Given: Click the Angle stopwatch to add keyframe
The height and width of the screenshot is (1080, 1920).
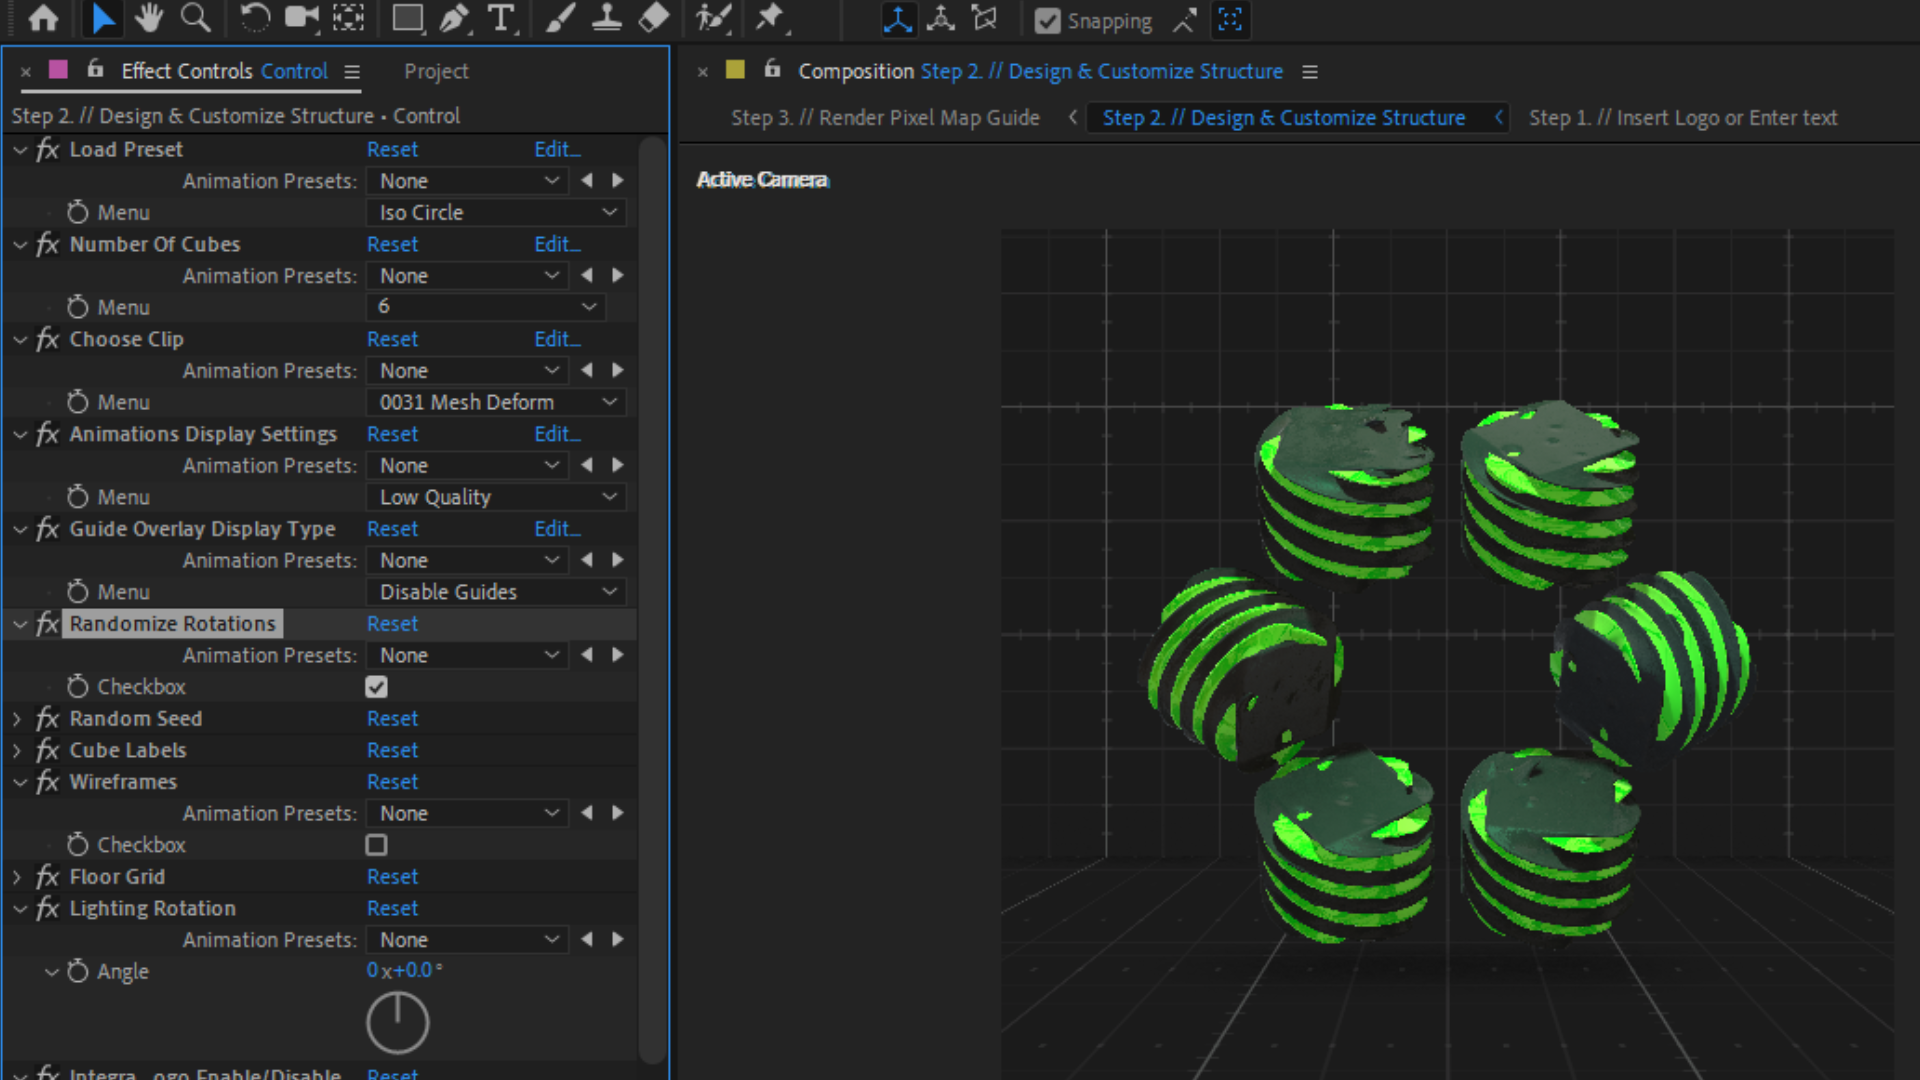Looking at the screenshot, I should point(77,971).
